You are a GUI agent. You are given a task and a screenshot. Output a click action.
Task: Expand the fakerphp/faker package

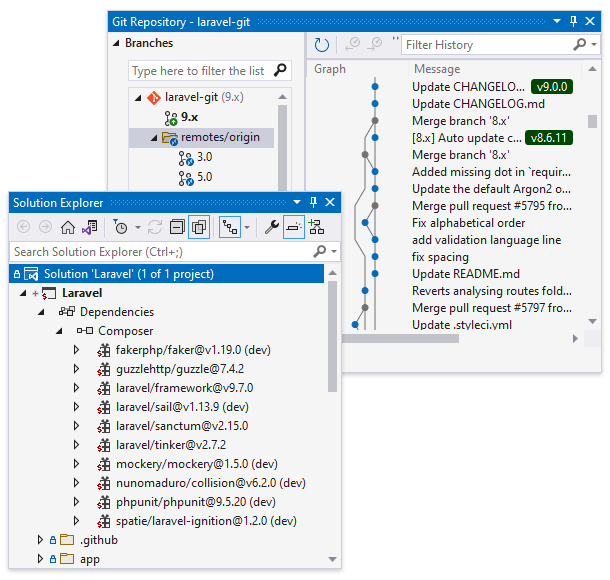click(x=76, y=350)
